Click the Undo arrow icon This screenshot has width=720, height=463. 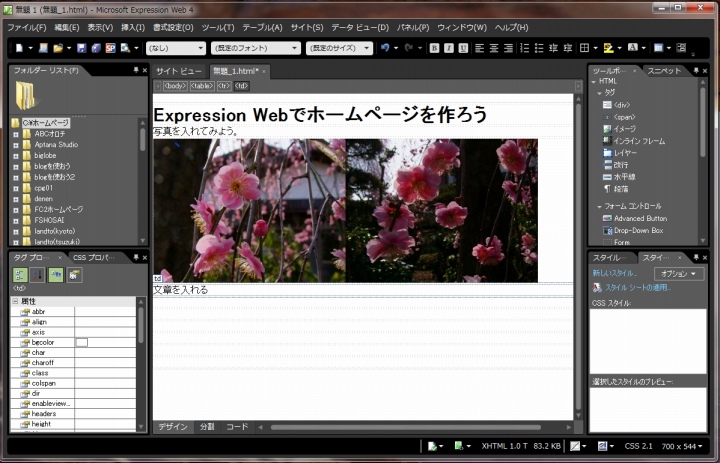tap(385, 48)
